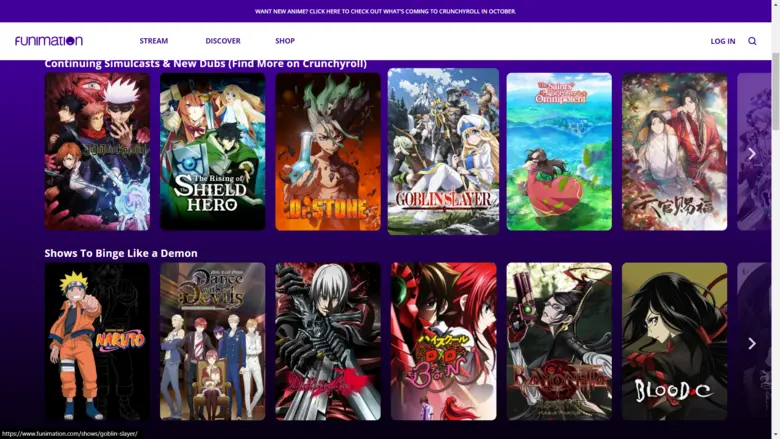The image size is (780, 439).
Task: Open The Rising of the Shield Hero poster
Action: pyautogui.click(x=212, y=152)
